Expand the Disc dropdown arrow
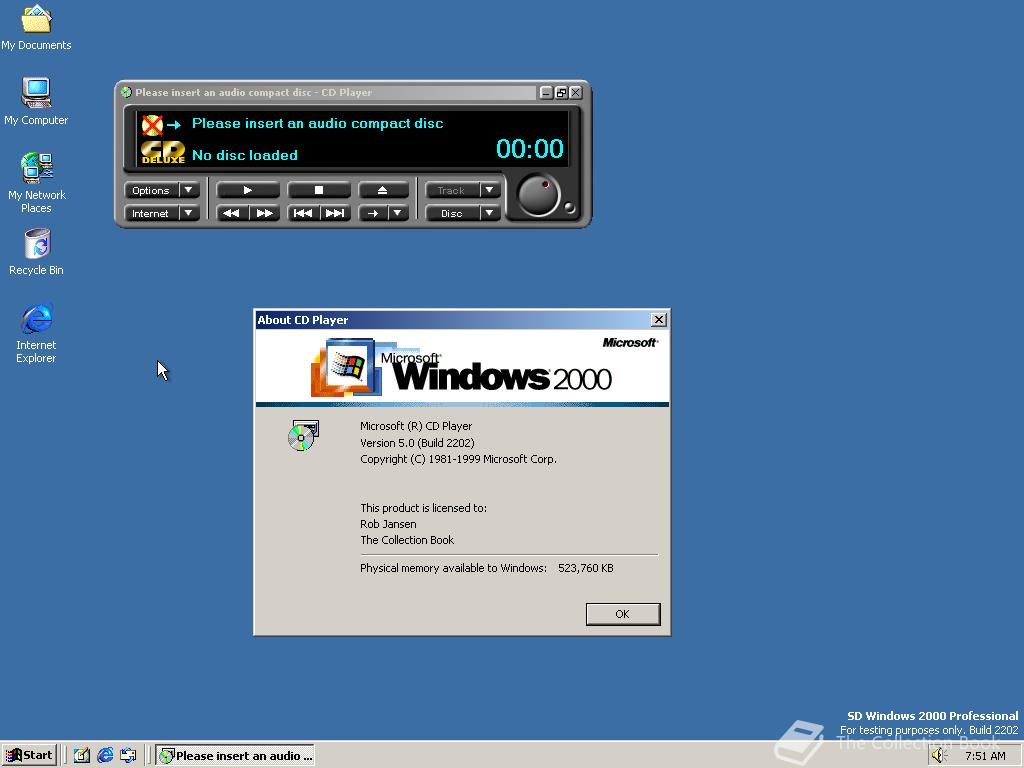 490,213
